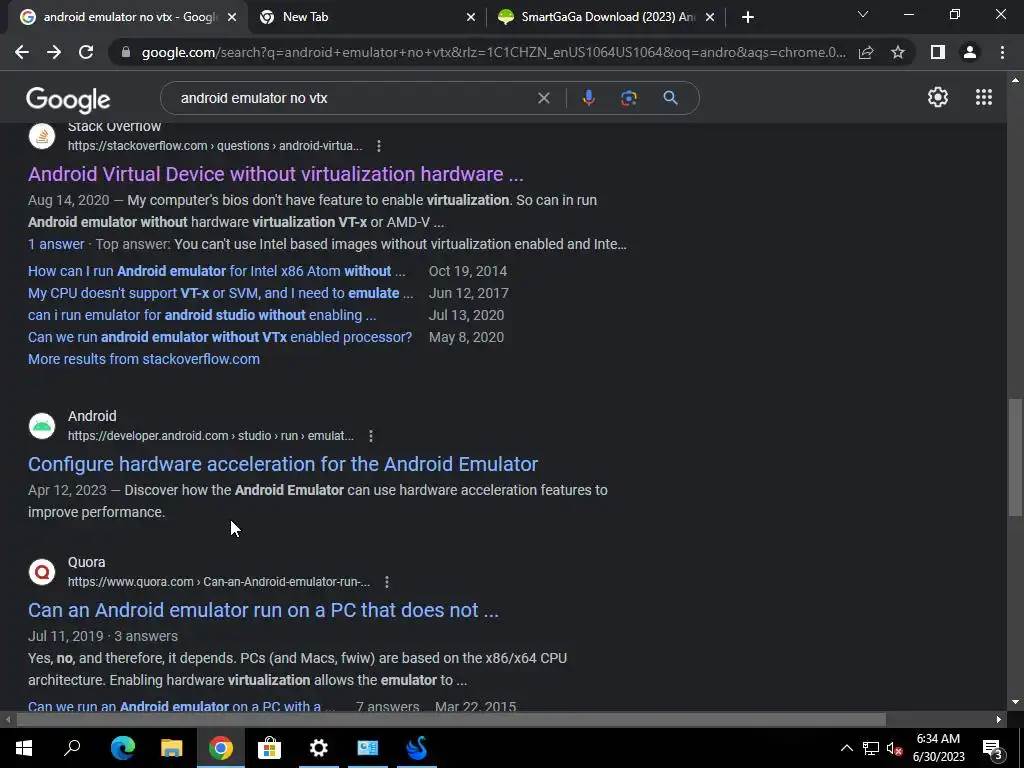Open the tab search chevron

point(863,14)
